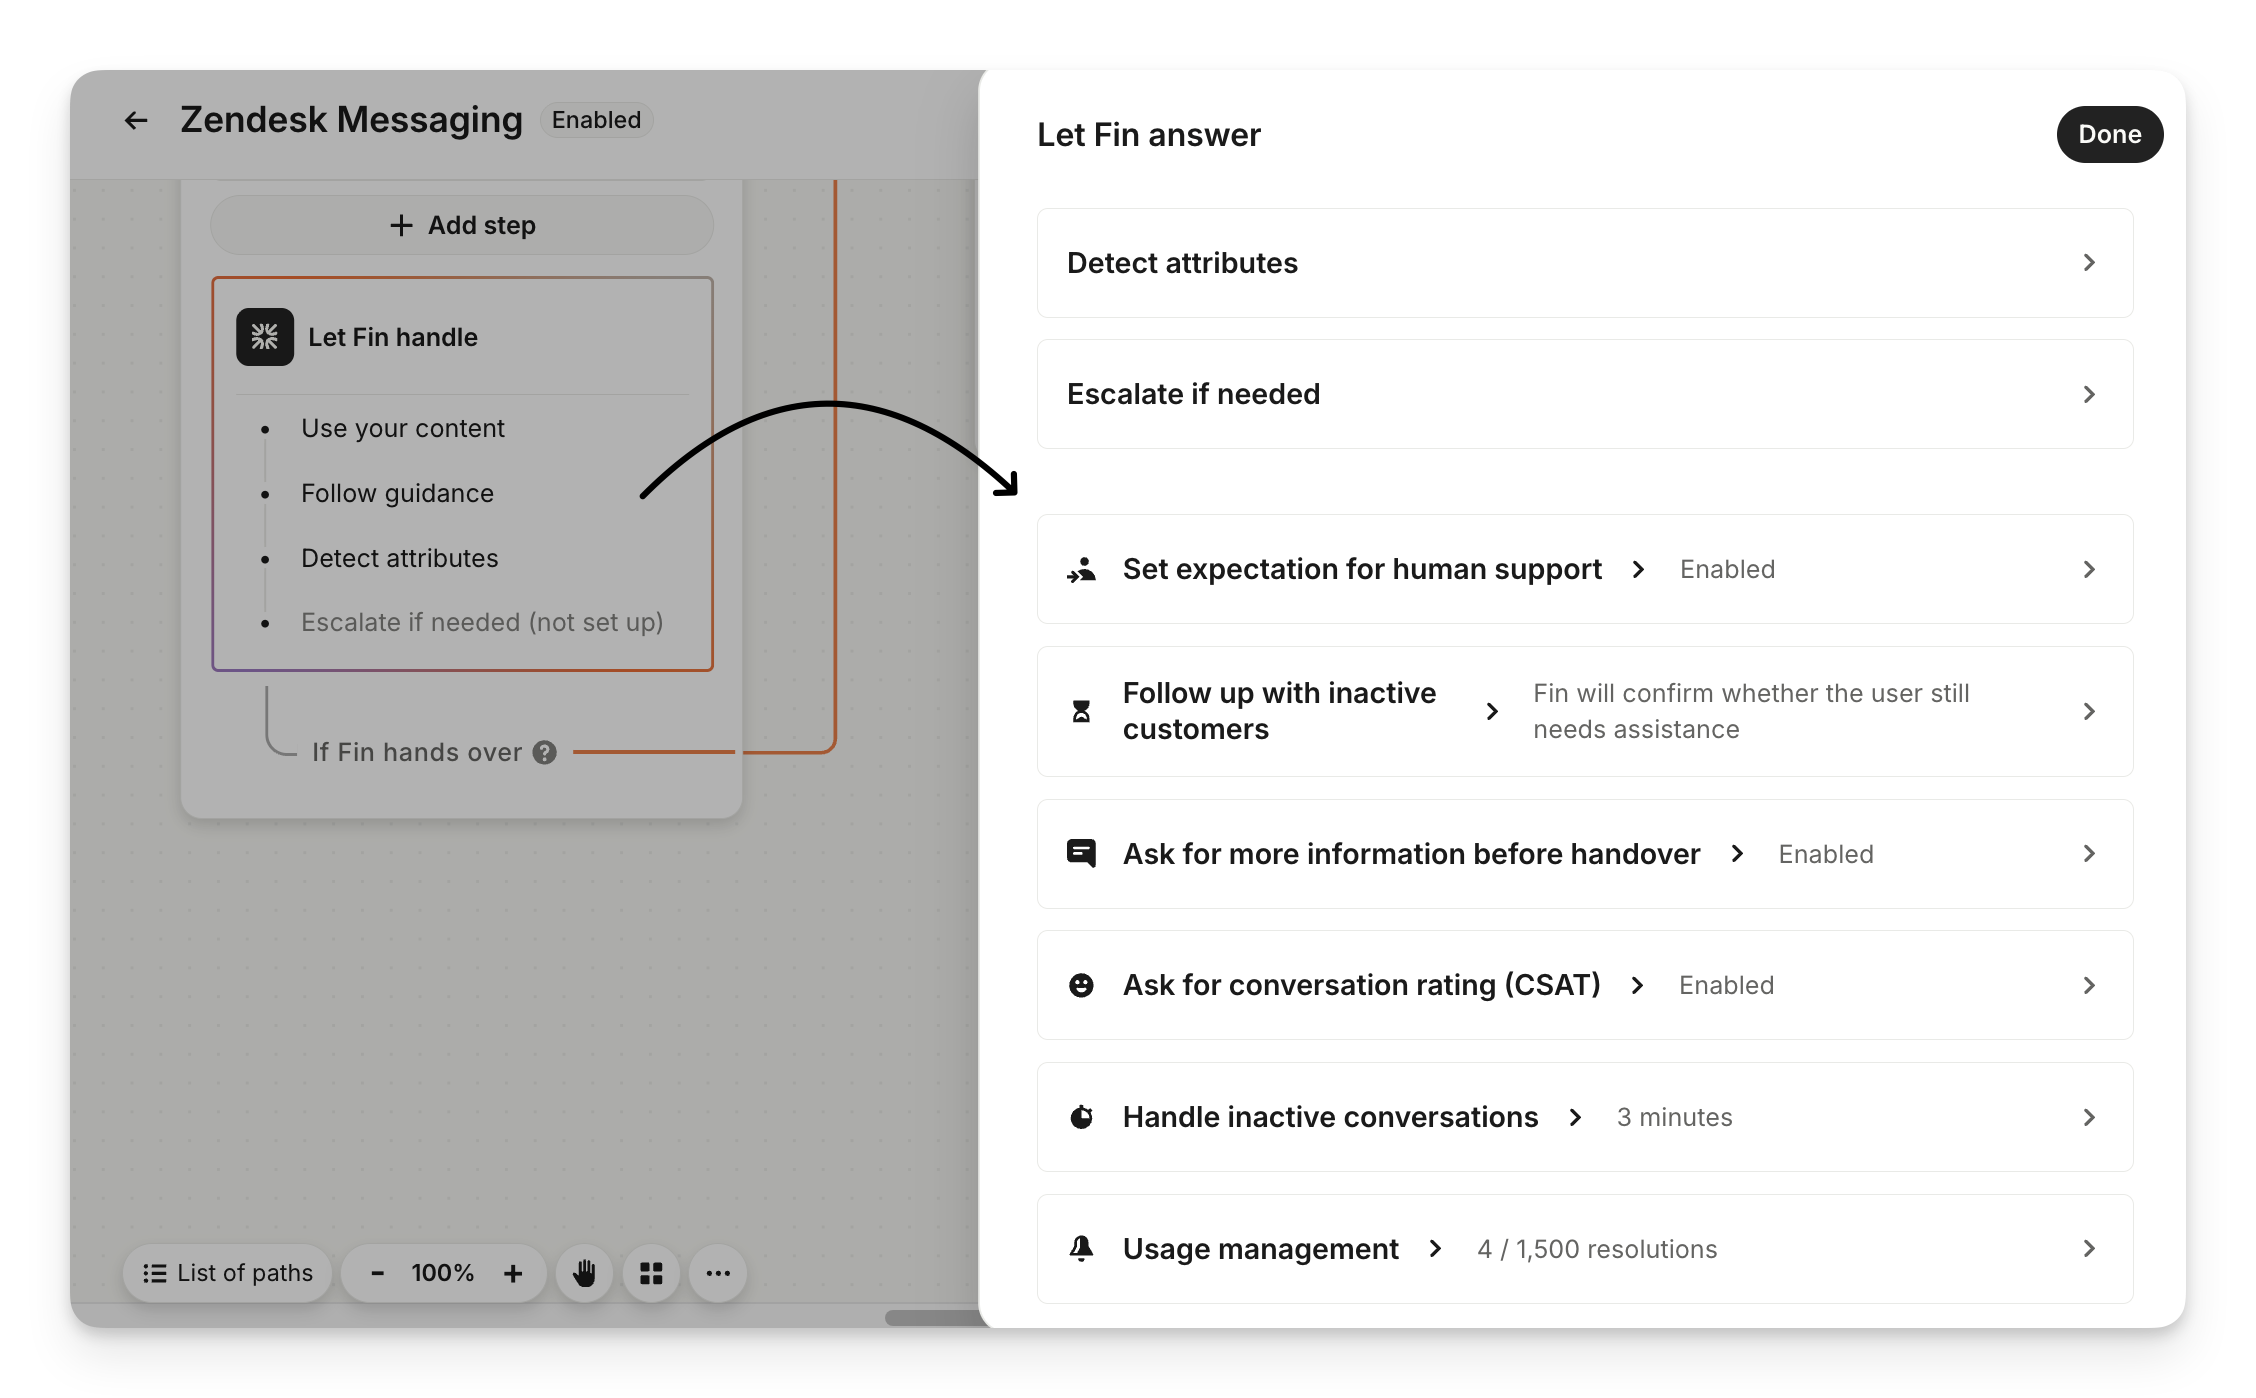2256x1398 pixels.
Task: Open the List of paths menu
Action: (x=228, y=1273)
